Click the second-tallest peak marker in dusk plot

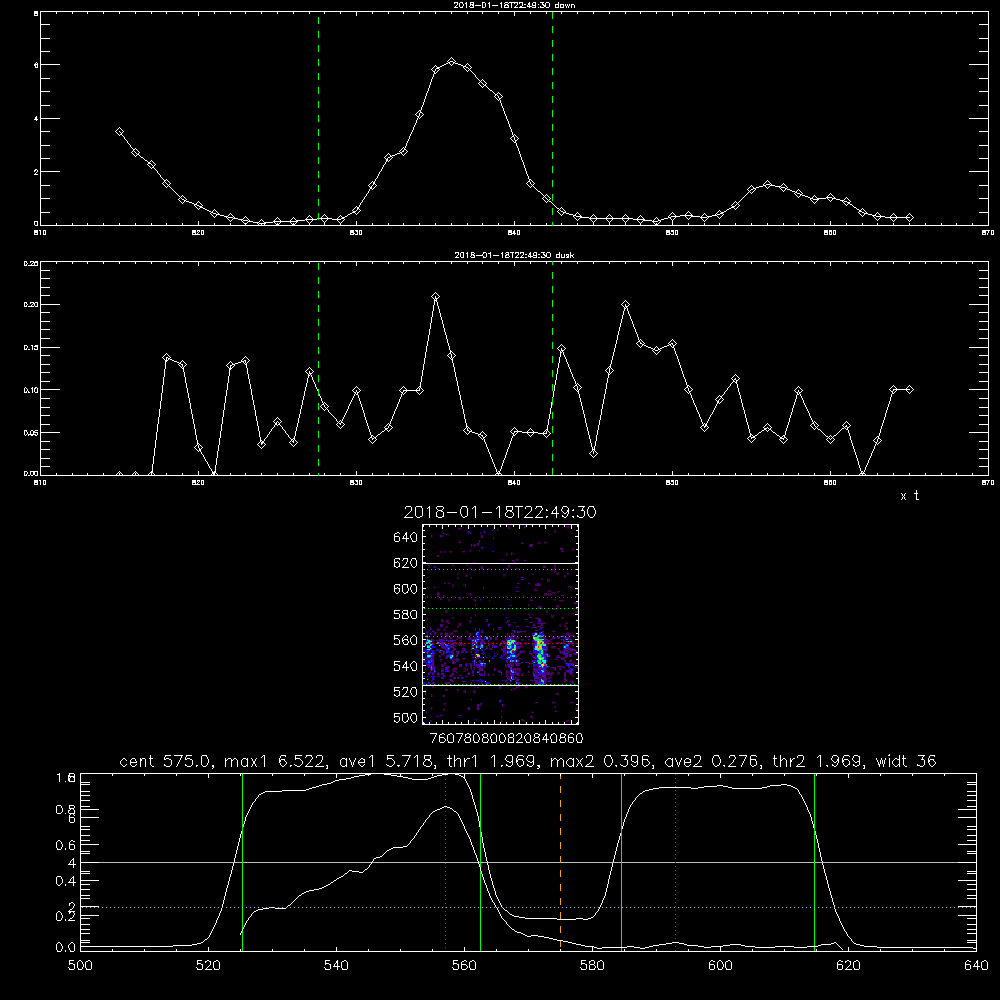[626, 305]
